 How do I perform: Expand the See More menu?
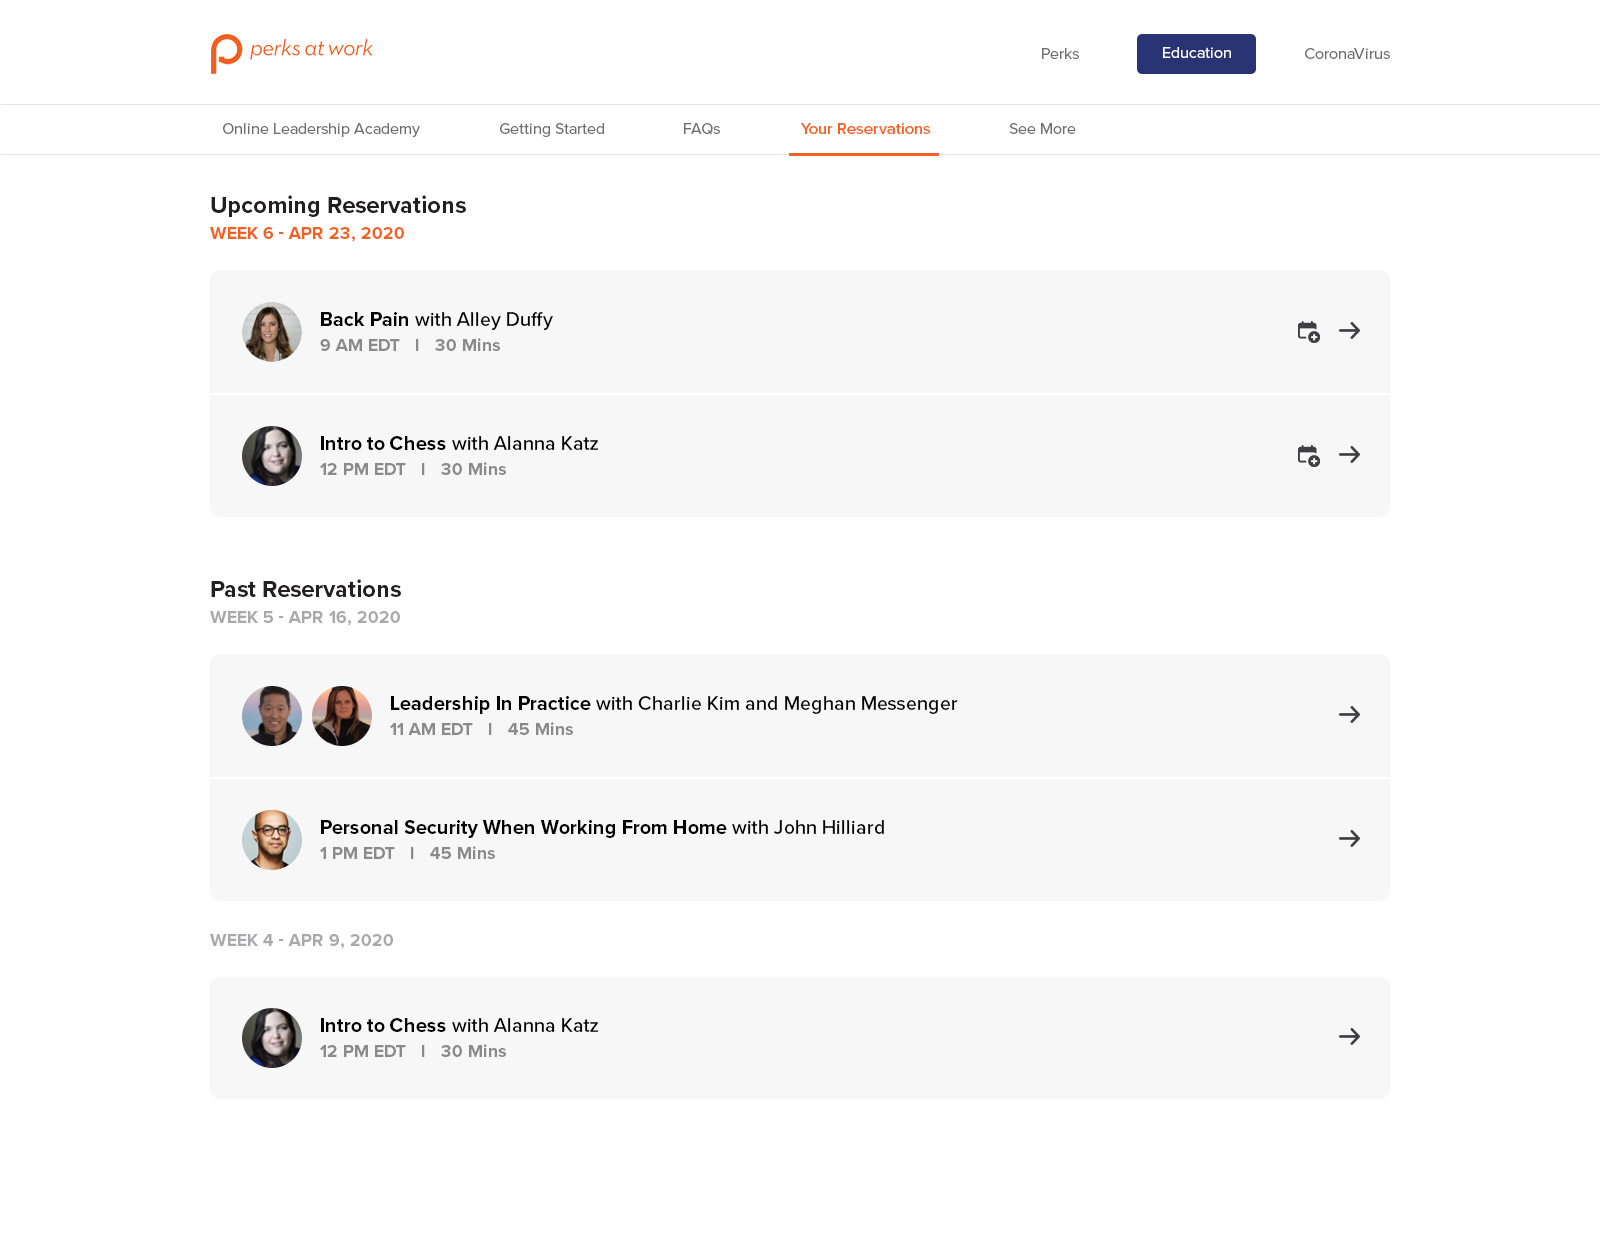[1042, 129]
